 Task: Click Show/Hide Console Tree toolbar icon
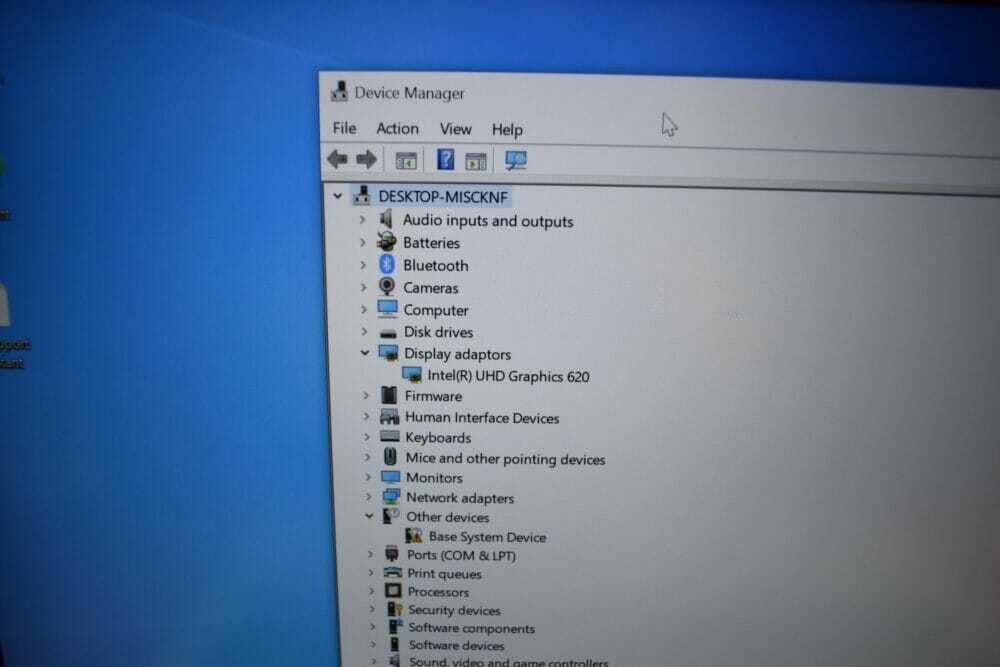[406, 161]
